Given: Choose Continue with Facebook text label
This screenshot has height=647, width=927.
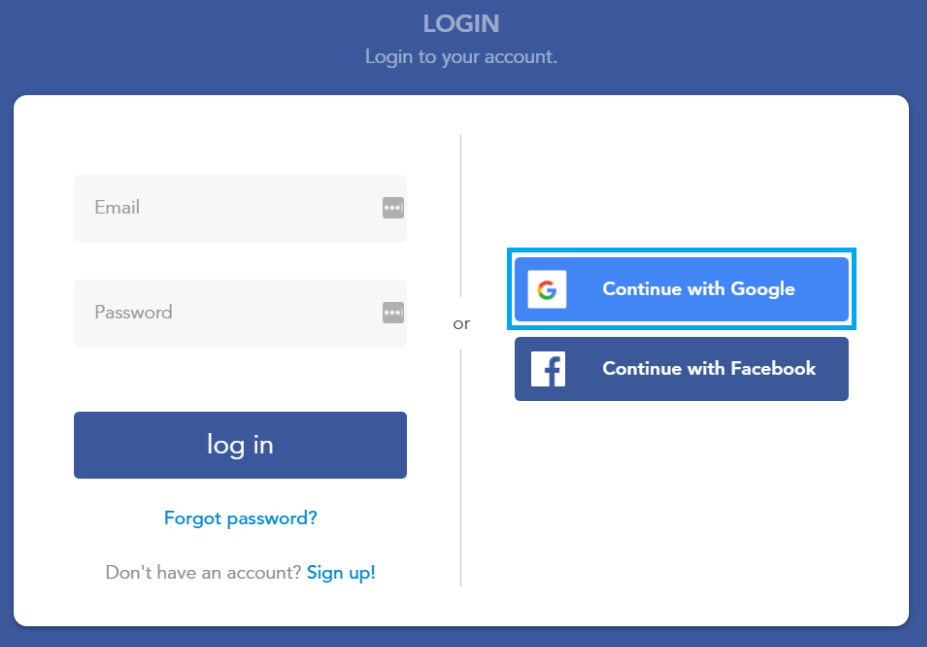Looking at the screenshot, I should pyautogui.click(x=709, y=368).
